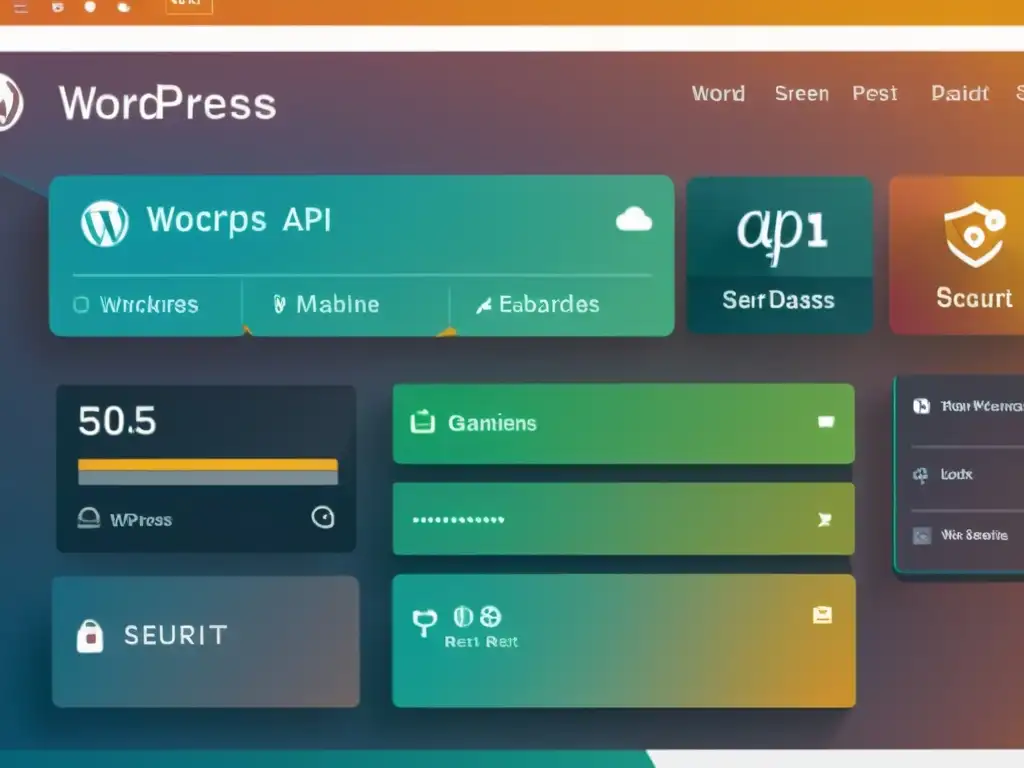
Task: Open the Paidt menu item
Action: point(960,93)
